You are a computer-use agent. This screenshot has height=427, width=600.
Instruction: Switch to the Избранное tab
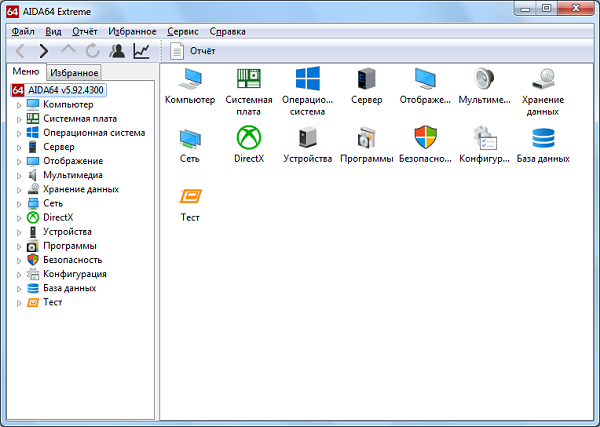[x=74, y=72]
